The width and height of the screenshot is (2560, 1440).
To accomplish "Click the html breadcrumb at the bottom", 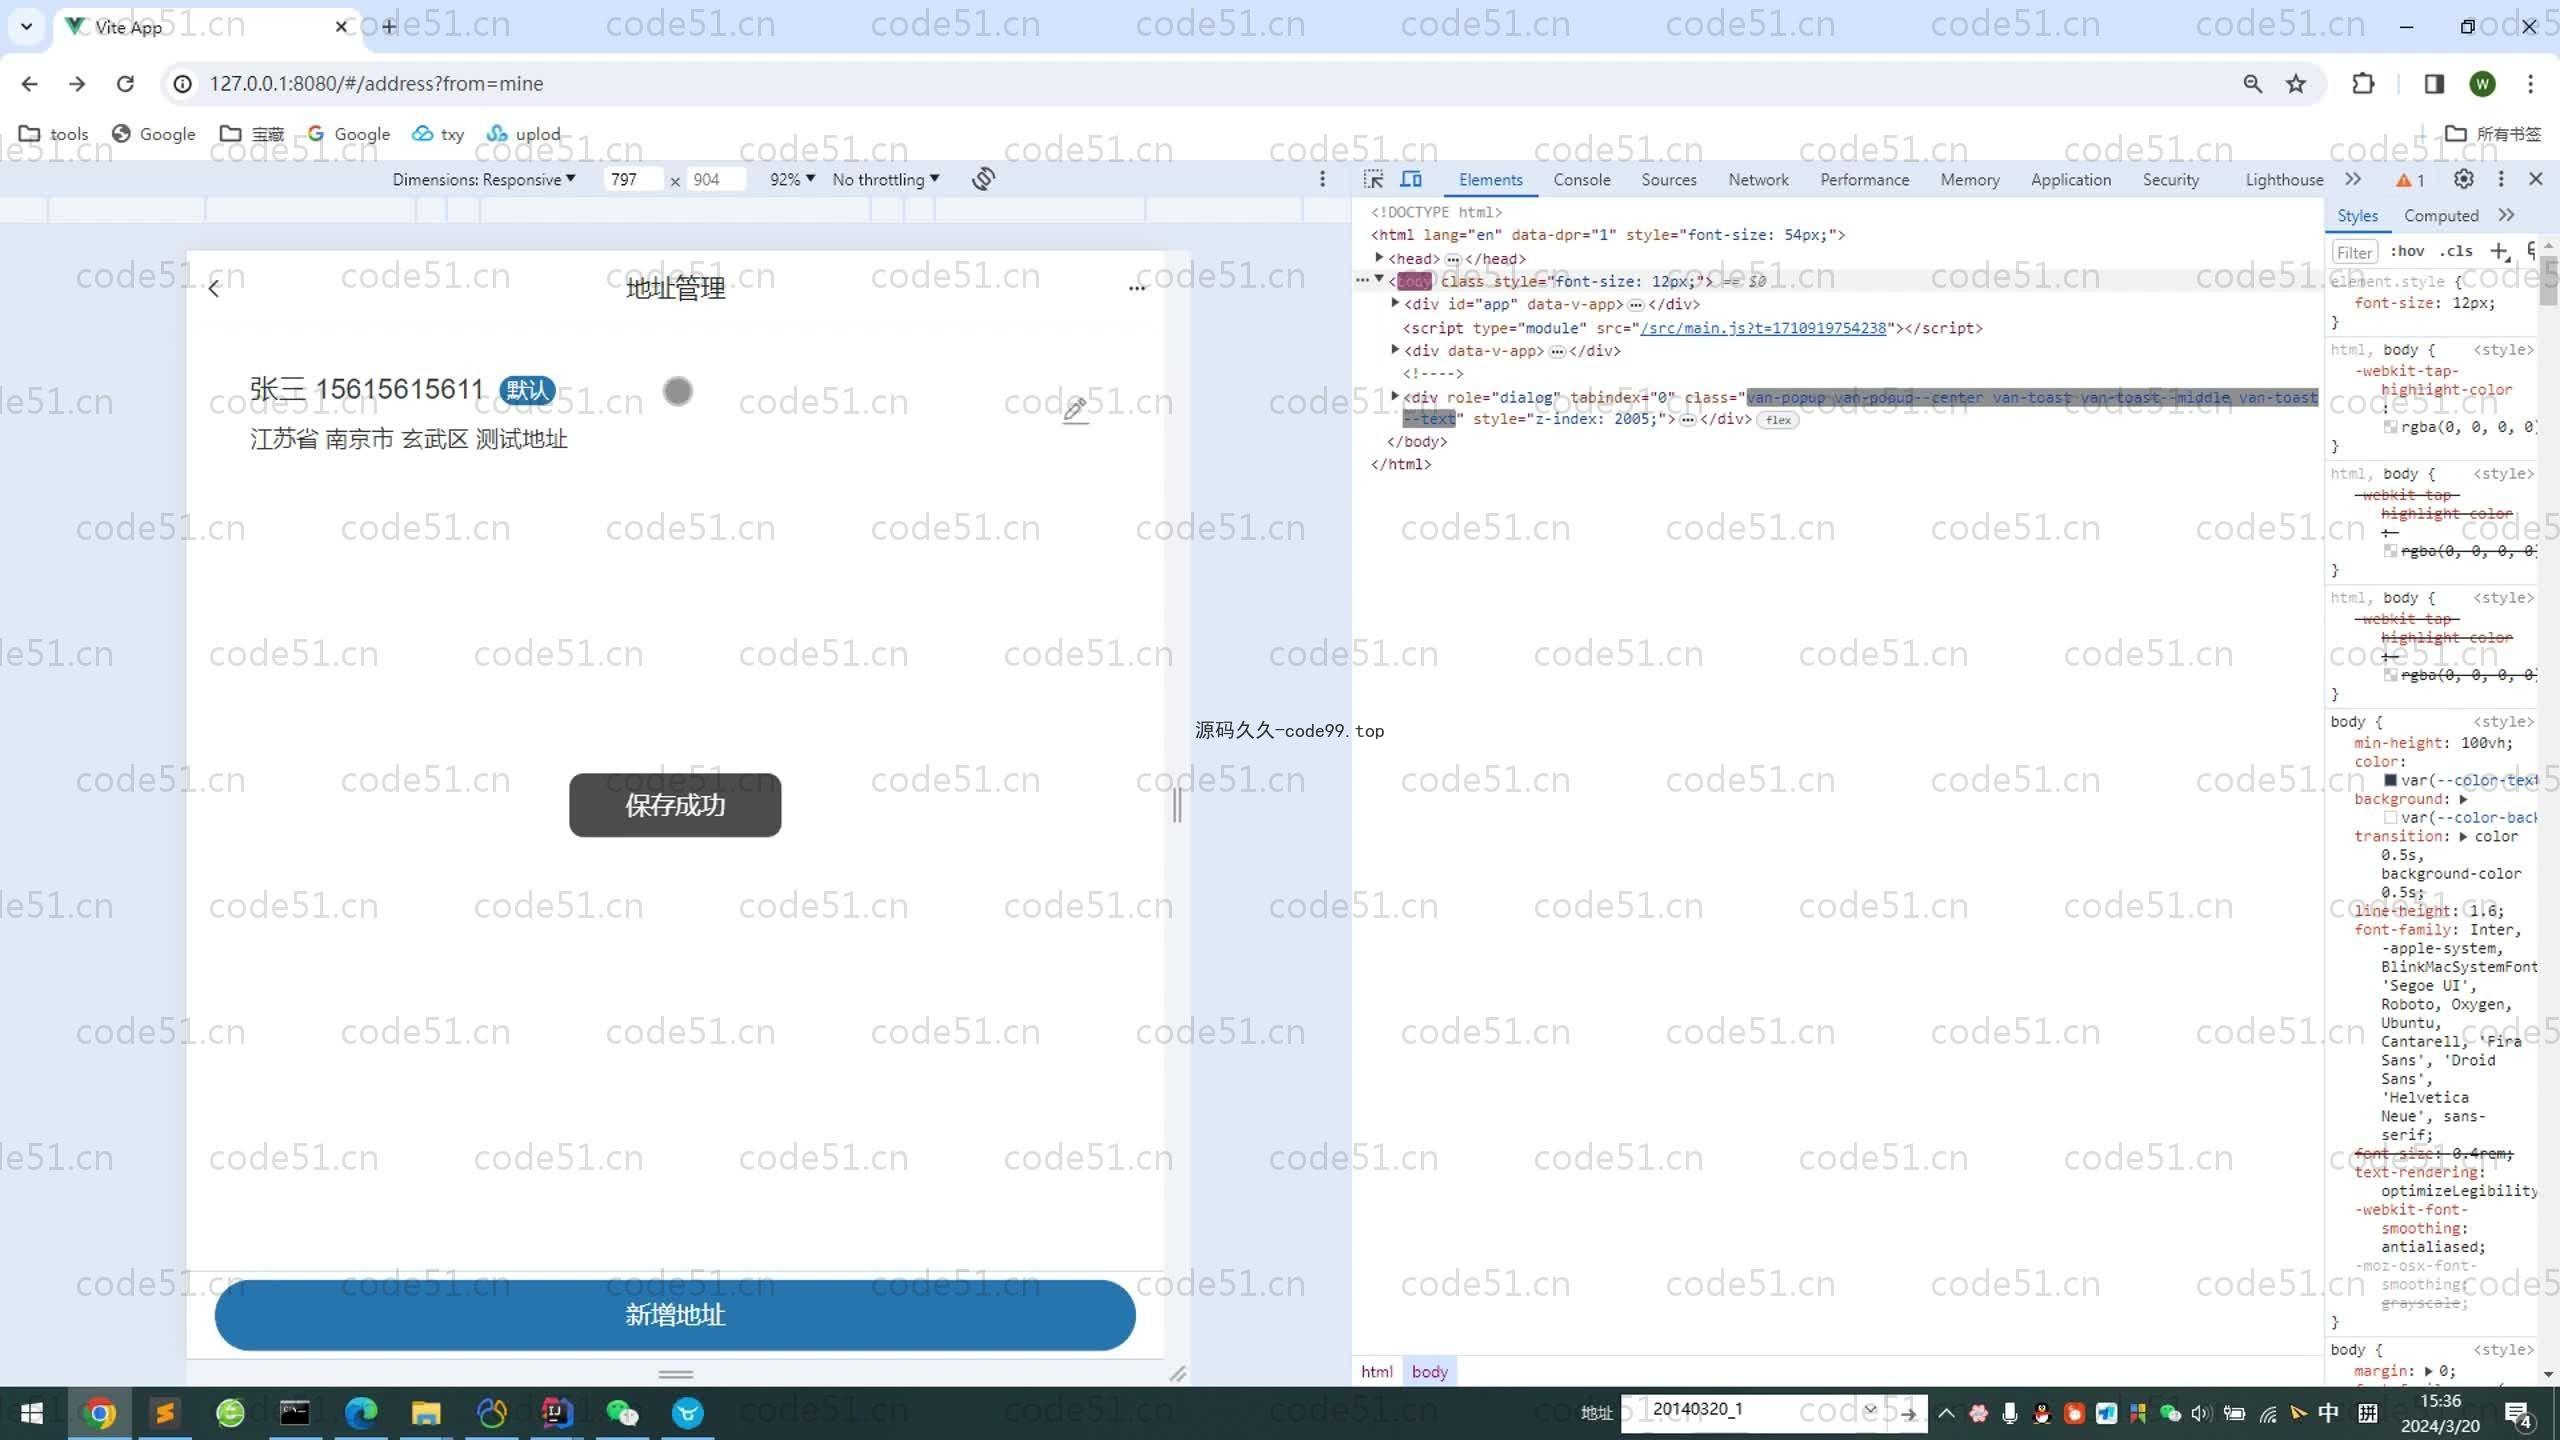I will pos(1376,1372).
